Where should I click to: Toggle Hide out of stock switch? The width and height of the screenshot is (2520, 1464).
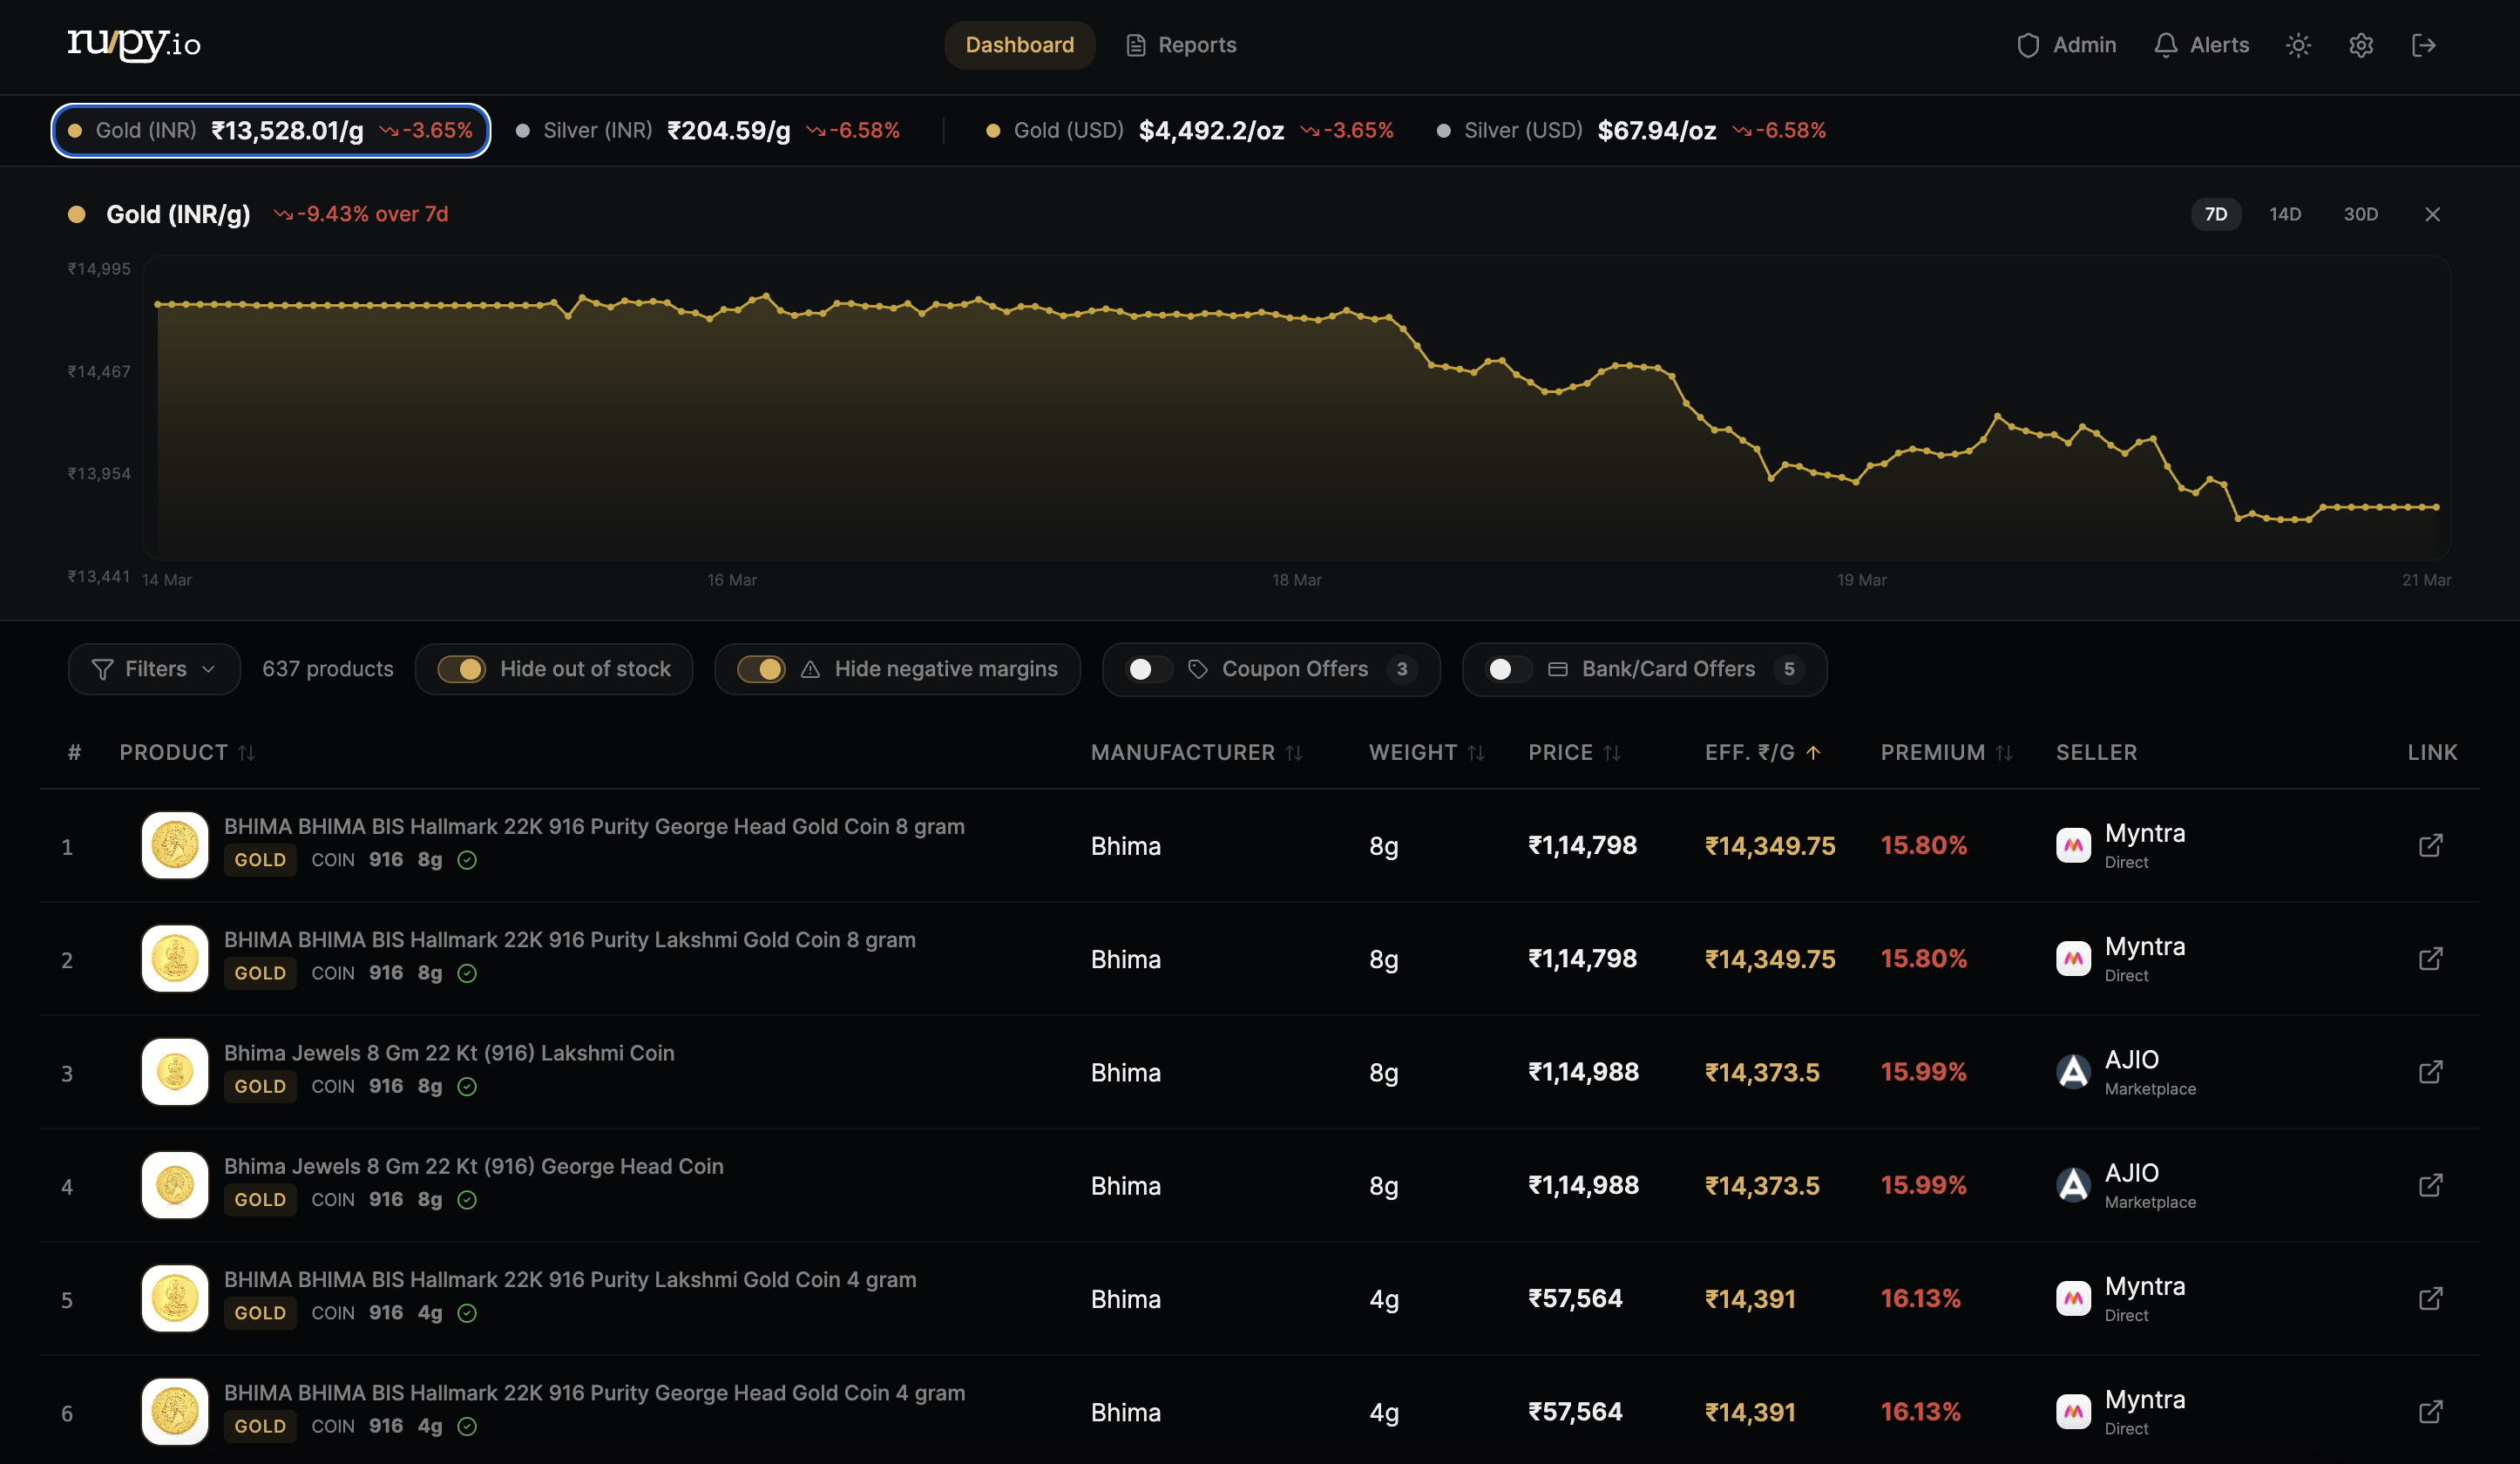point(461,669)
